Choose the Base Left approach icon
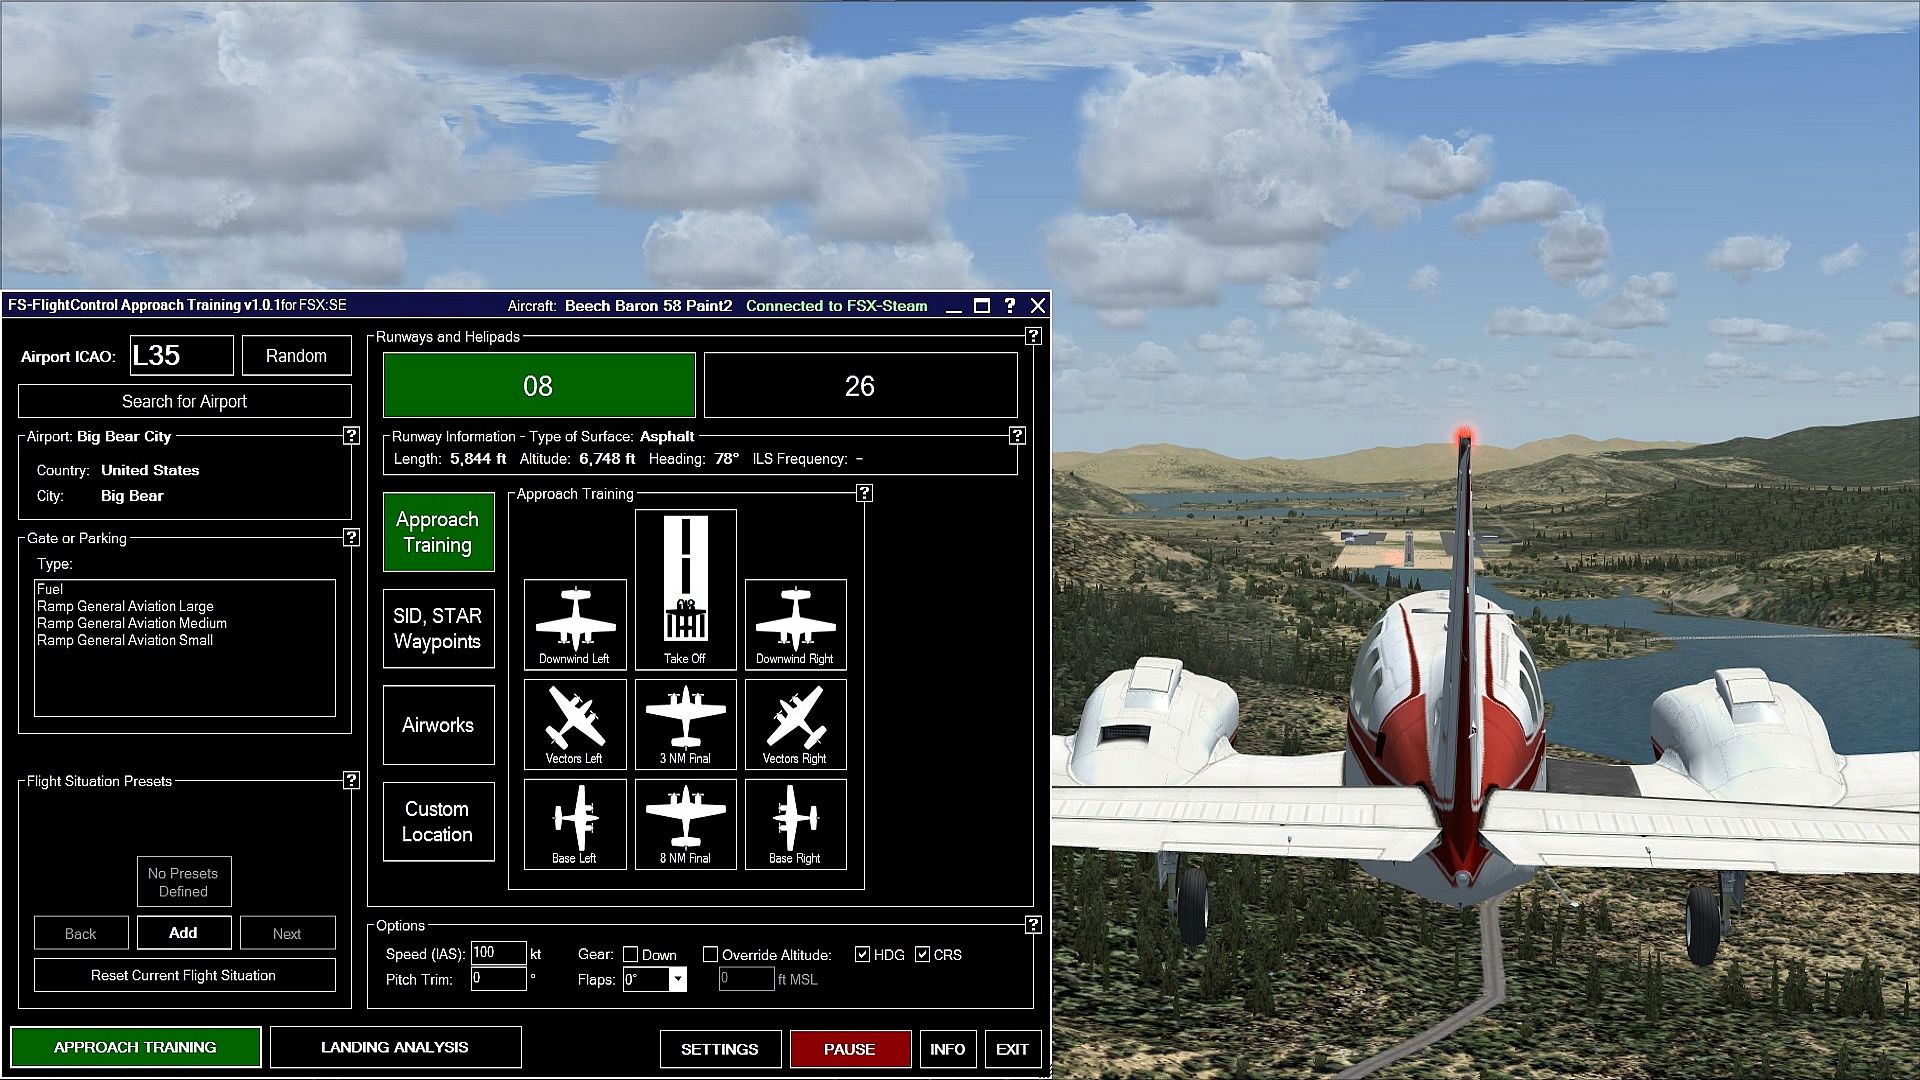The height and width of the screenshot is (1080, 1920). (x=575, y=824)
